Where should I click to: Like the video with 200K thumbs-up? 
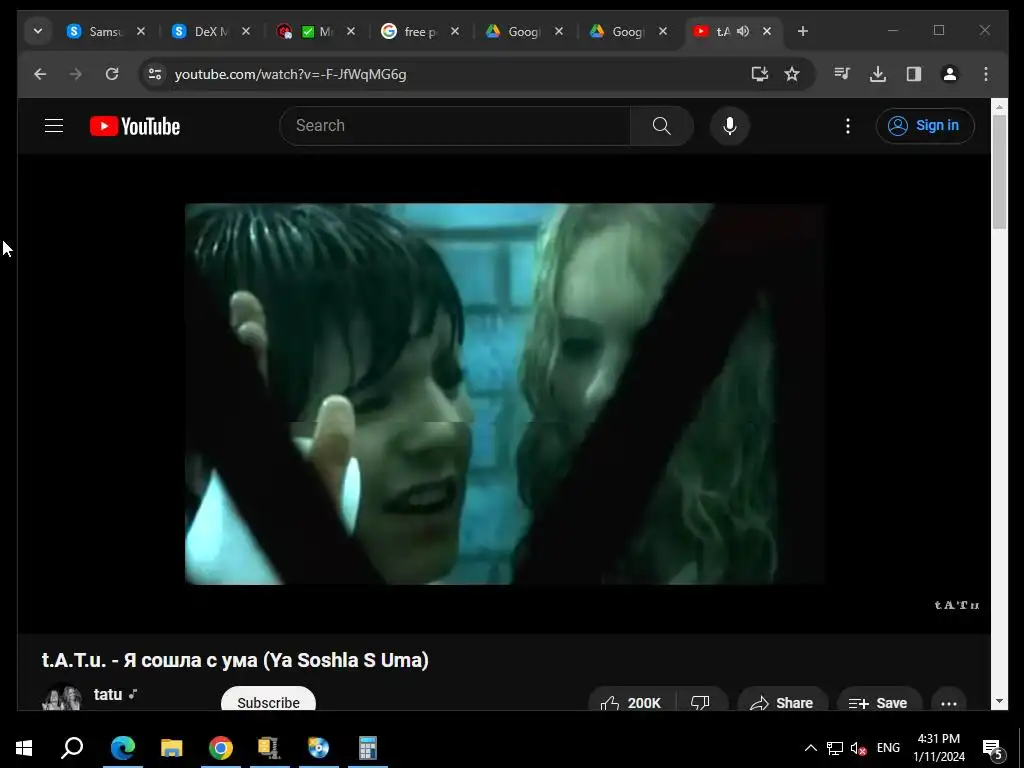pos(631,703)
